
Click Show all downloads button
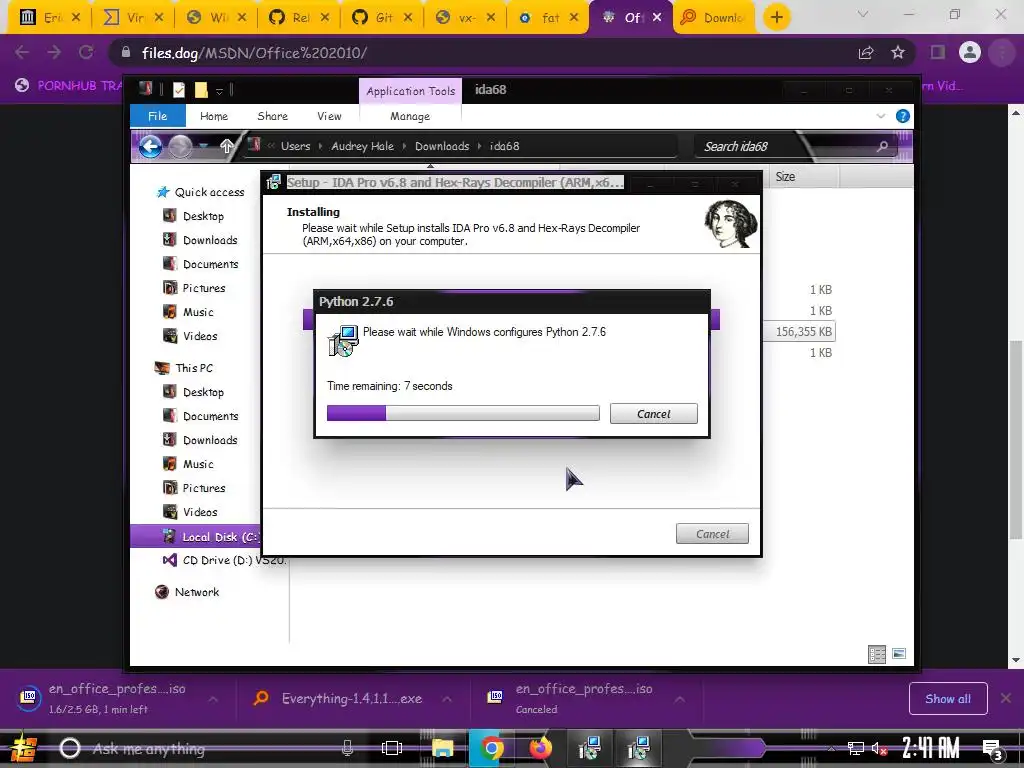tap(948, 699)
